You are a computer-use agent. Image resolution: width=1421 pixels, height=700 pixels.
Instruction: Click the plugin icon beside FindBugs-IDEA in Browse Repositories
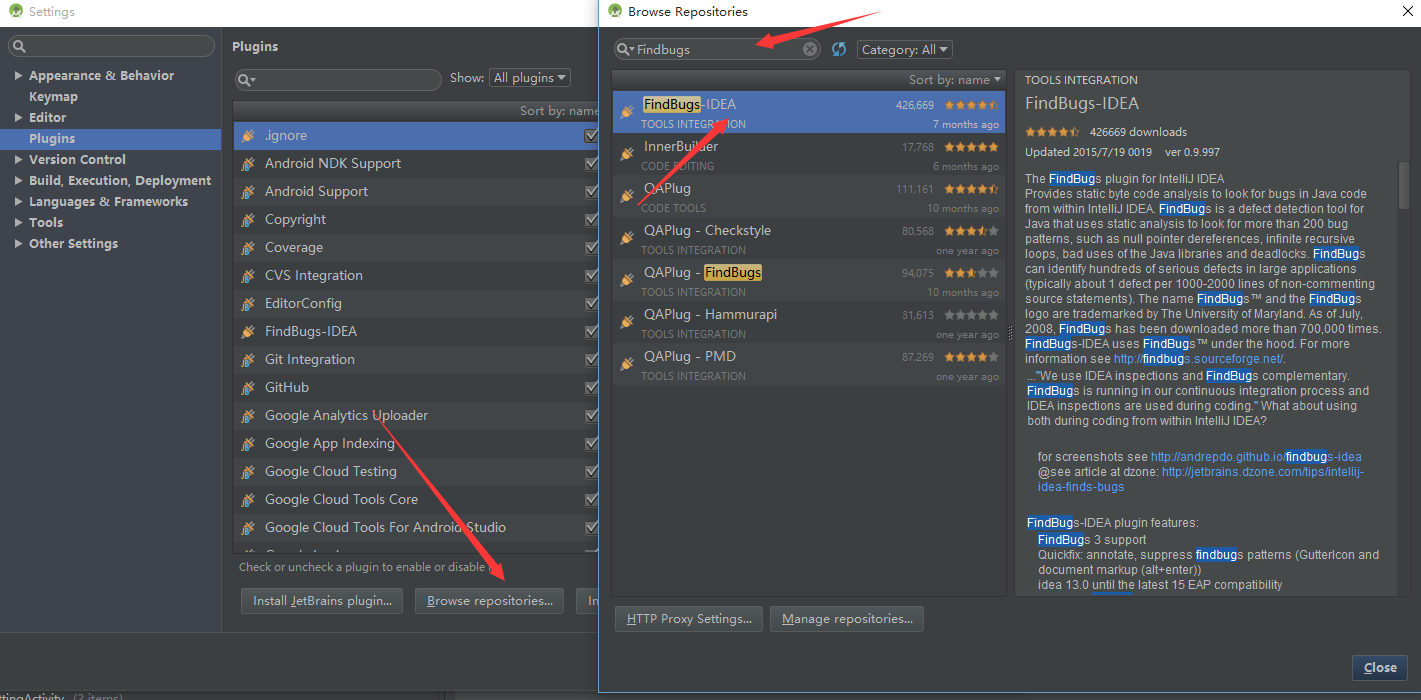(627, 112)
